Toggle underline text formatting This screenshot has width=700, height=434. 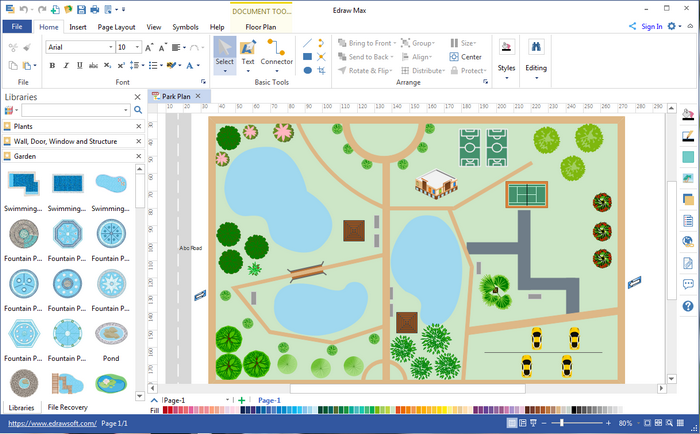click(80, 65)
